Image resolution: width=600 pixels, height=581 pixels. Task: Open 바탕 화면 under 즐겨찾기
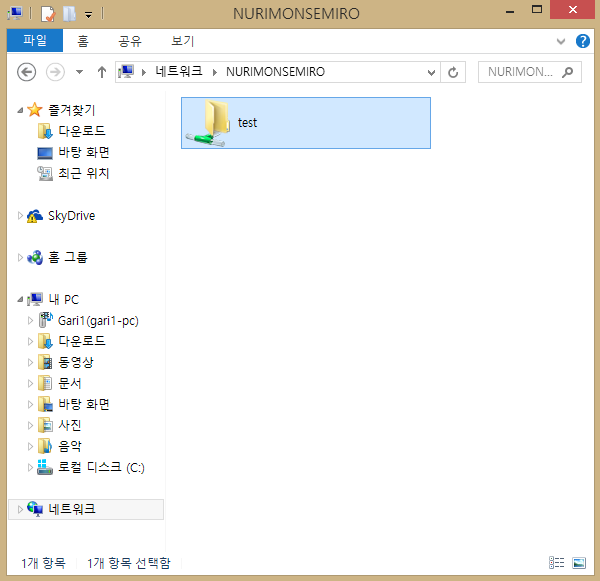coord(73,152)
